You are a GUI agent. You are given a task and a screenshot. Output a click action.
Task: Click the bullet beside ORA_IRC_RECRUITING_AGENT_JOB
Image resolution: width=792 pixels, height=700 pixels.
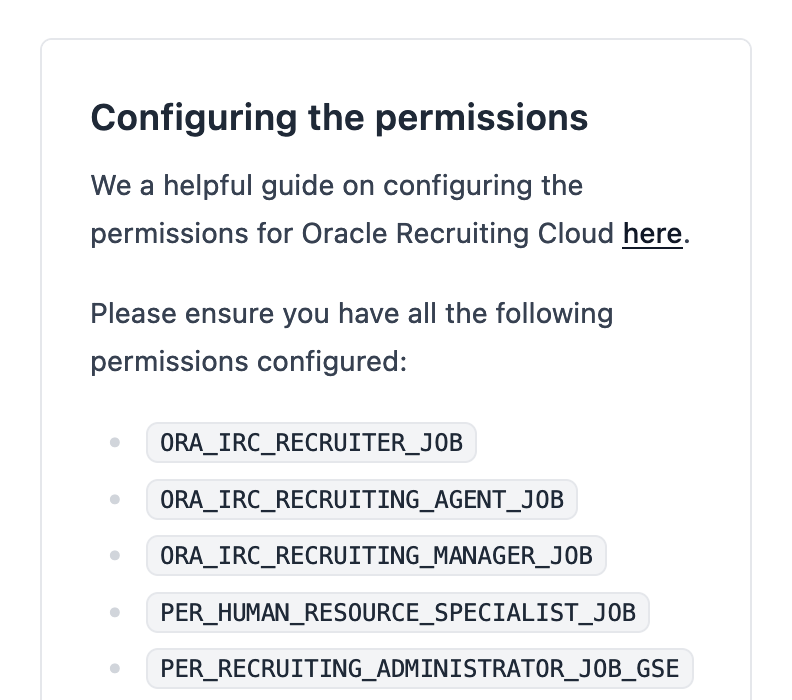coord(115,499)
